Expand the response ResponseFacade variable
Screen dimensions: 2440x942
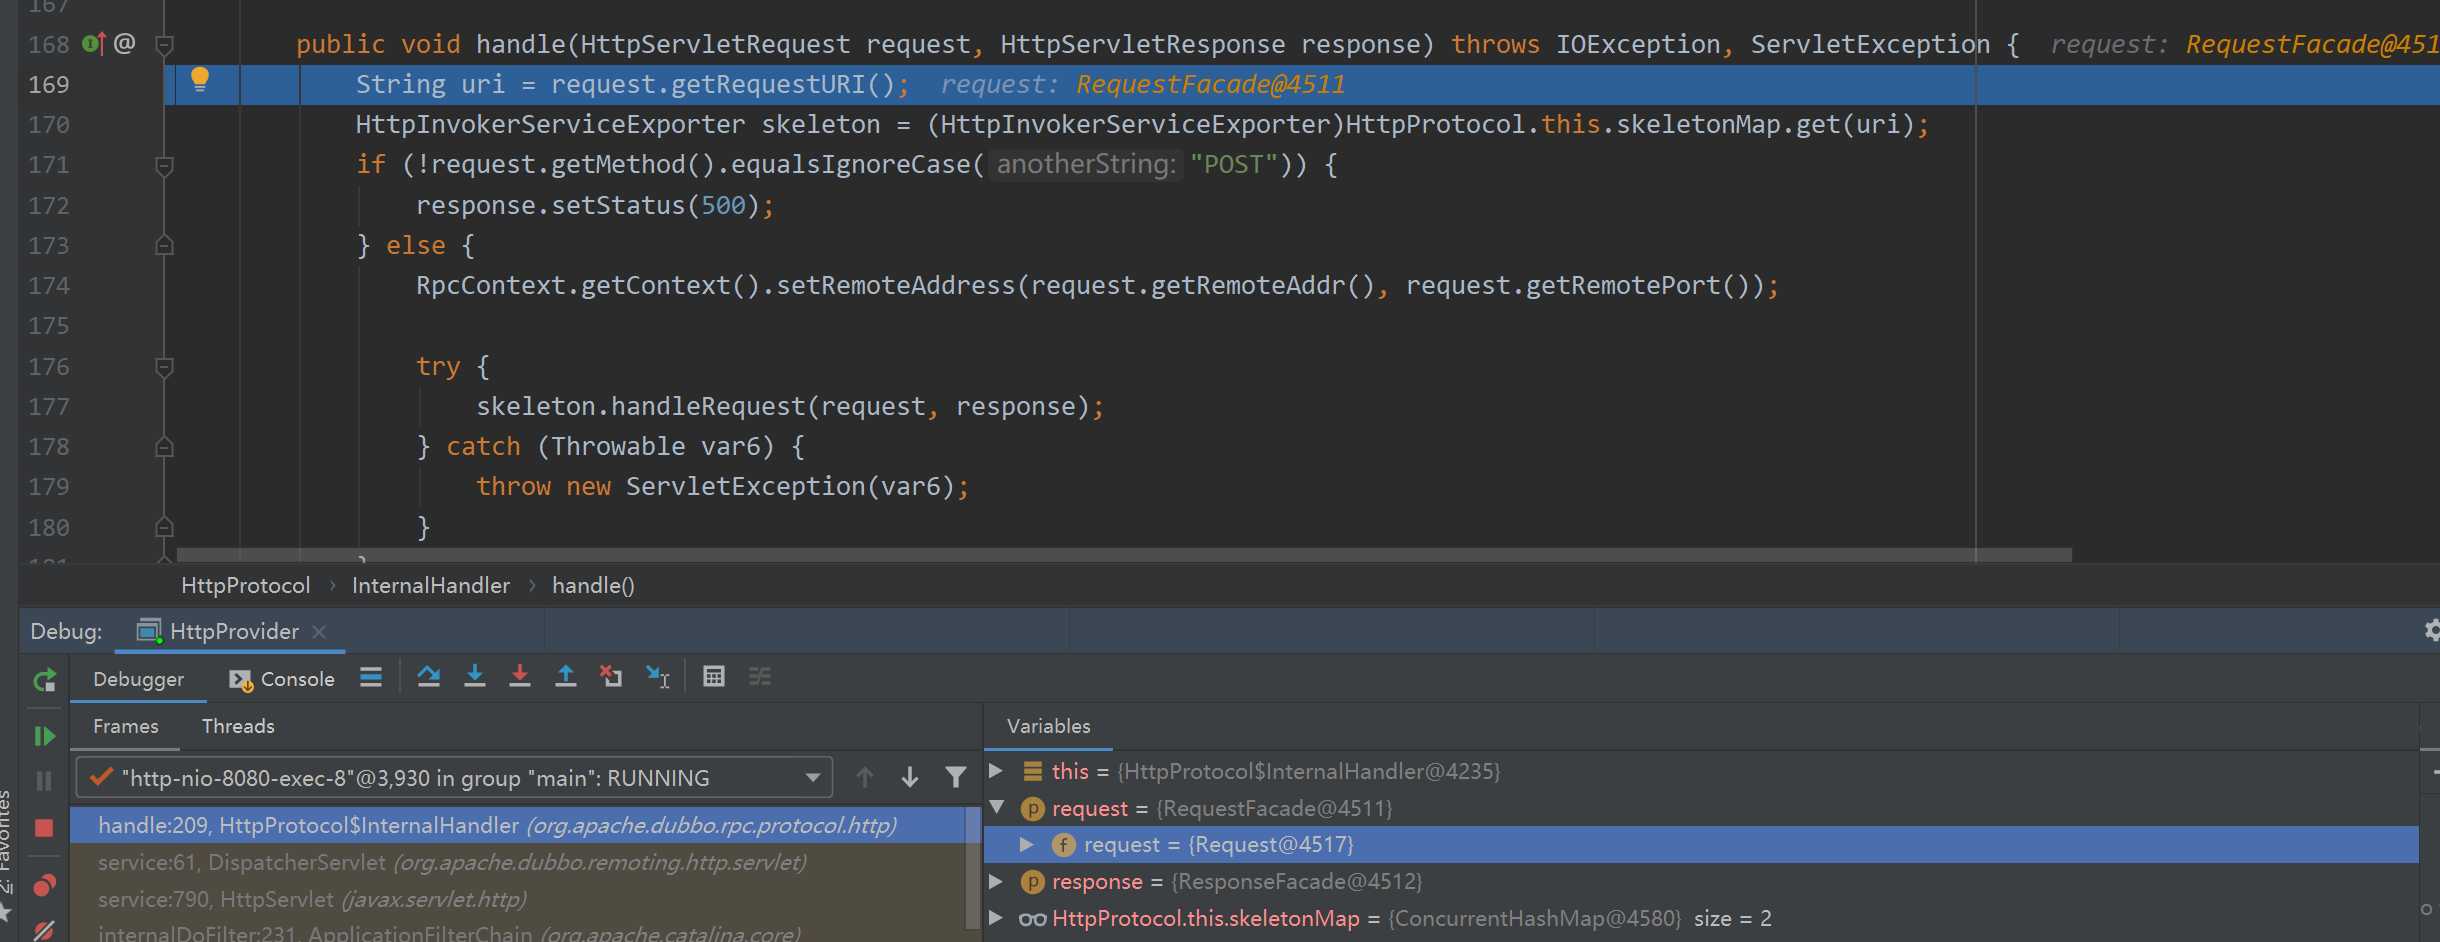tap(996, 881)
